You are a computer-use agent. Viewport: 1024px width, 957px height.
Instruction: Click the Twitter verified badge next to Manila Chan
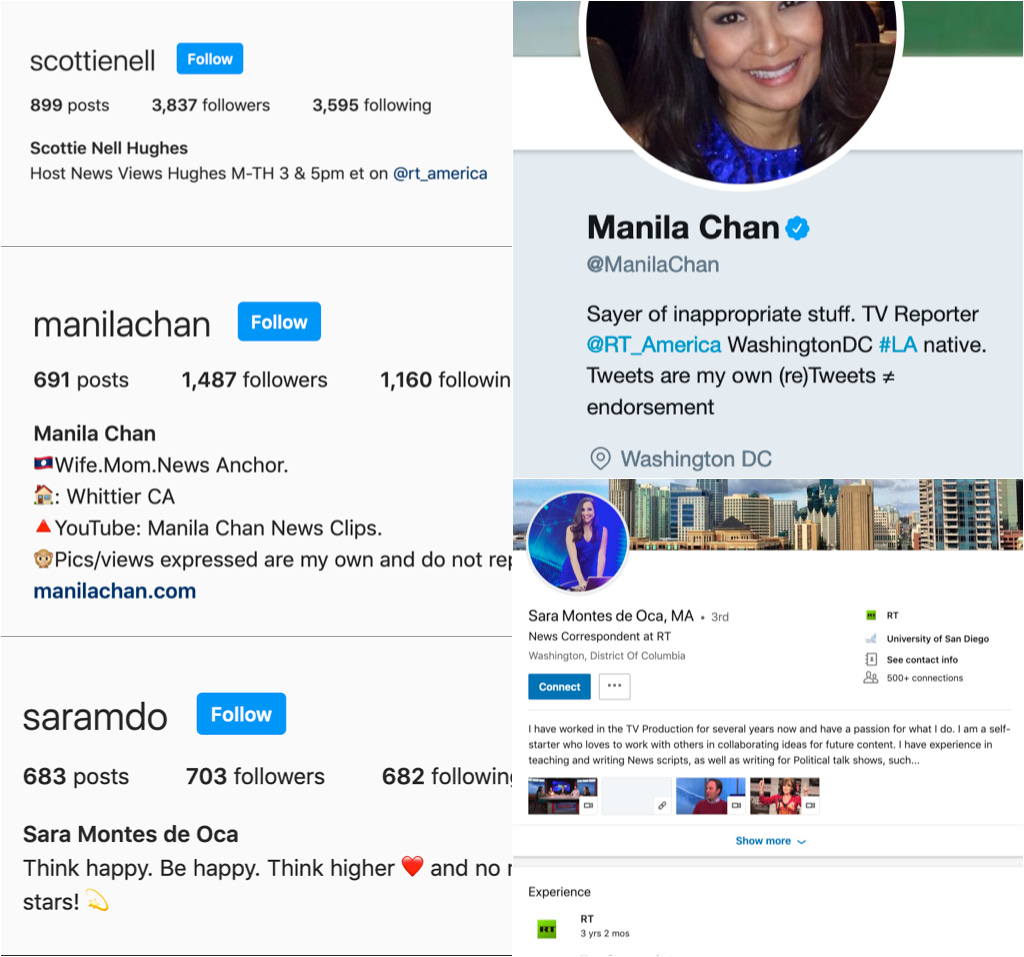pyautogui.click(x=797, y=228)
